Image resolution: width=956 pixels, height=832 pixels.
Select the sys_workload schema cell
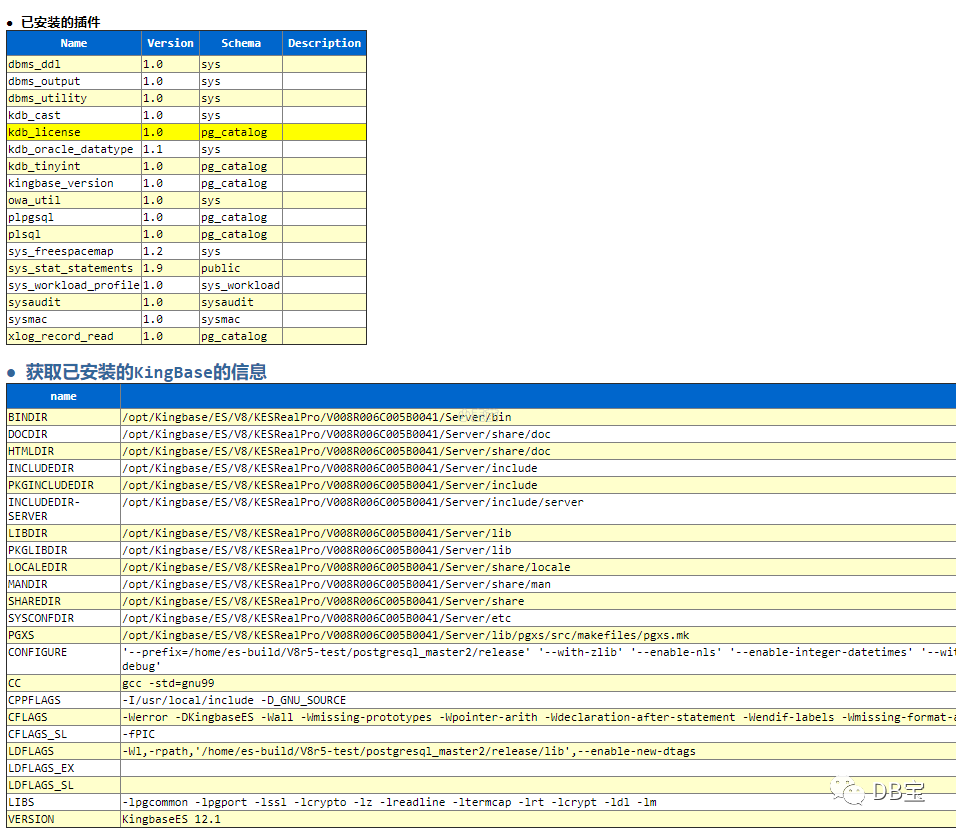coord(241,285)
